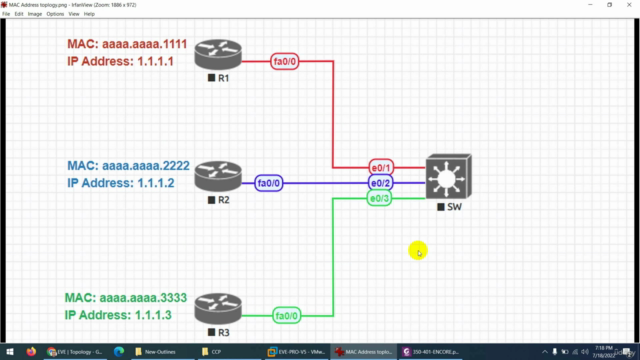Restore down the IrfanView window

[x=609, y=5]
